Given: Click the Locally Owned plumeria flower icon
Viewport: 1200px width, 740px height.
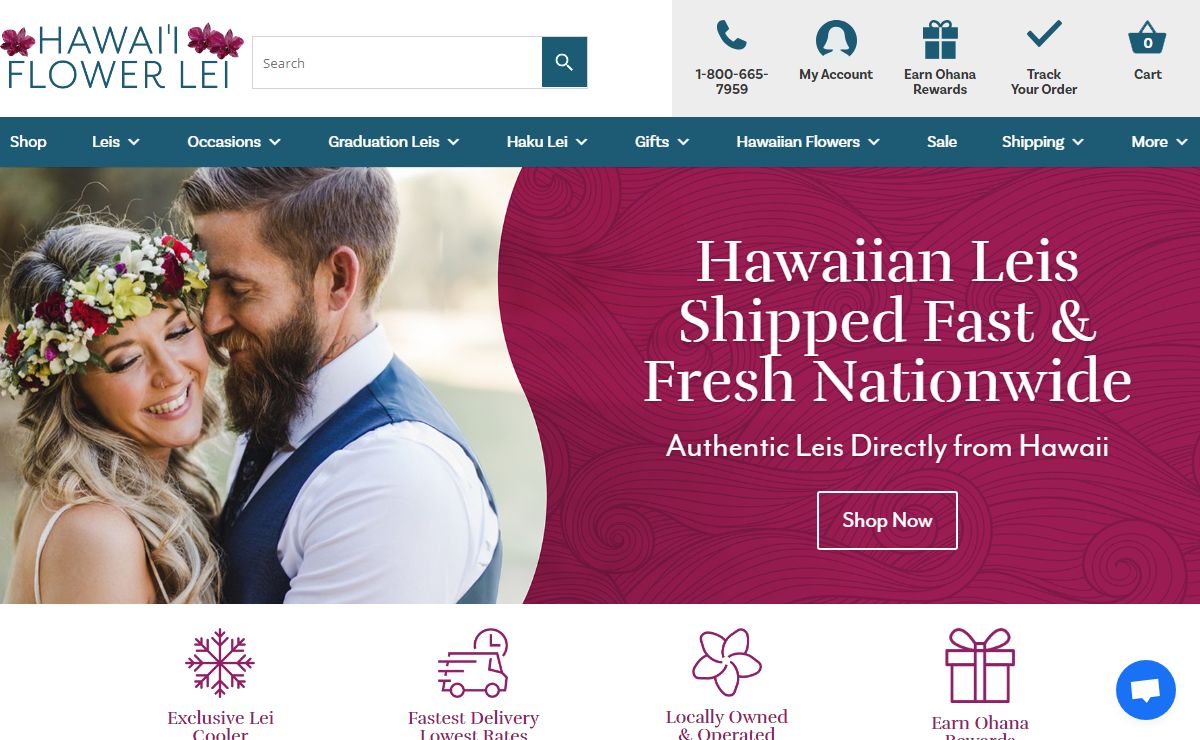Looking at the screenshot, I should [727, 662].
